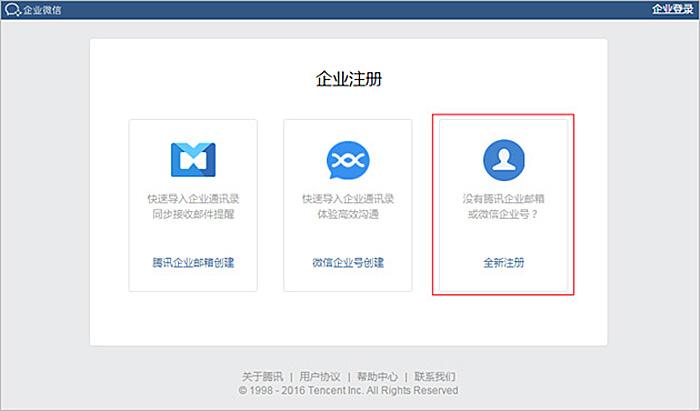Click the Tencent enterprise mail envelope icon
This screenshot has height=411, width=700.
[x=193, y=159]
